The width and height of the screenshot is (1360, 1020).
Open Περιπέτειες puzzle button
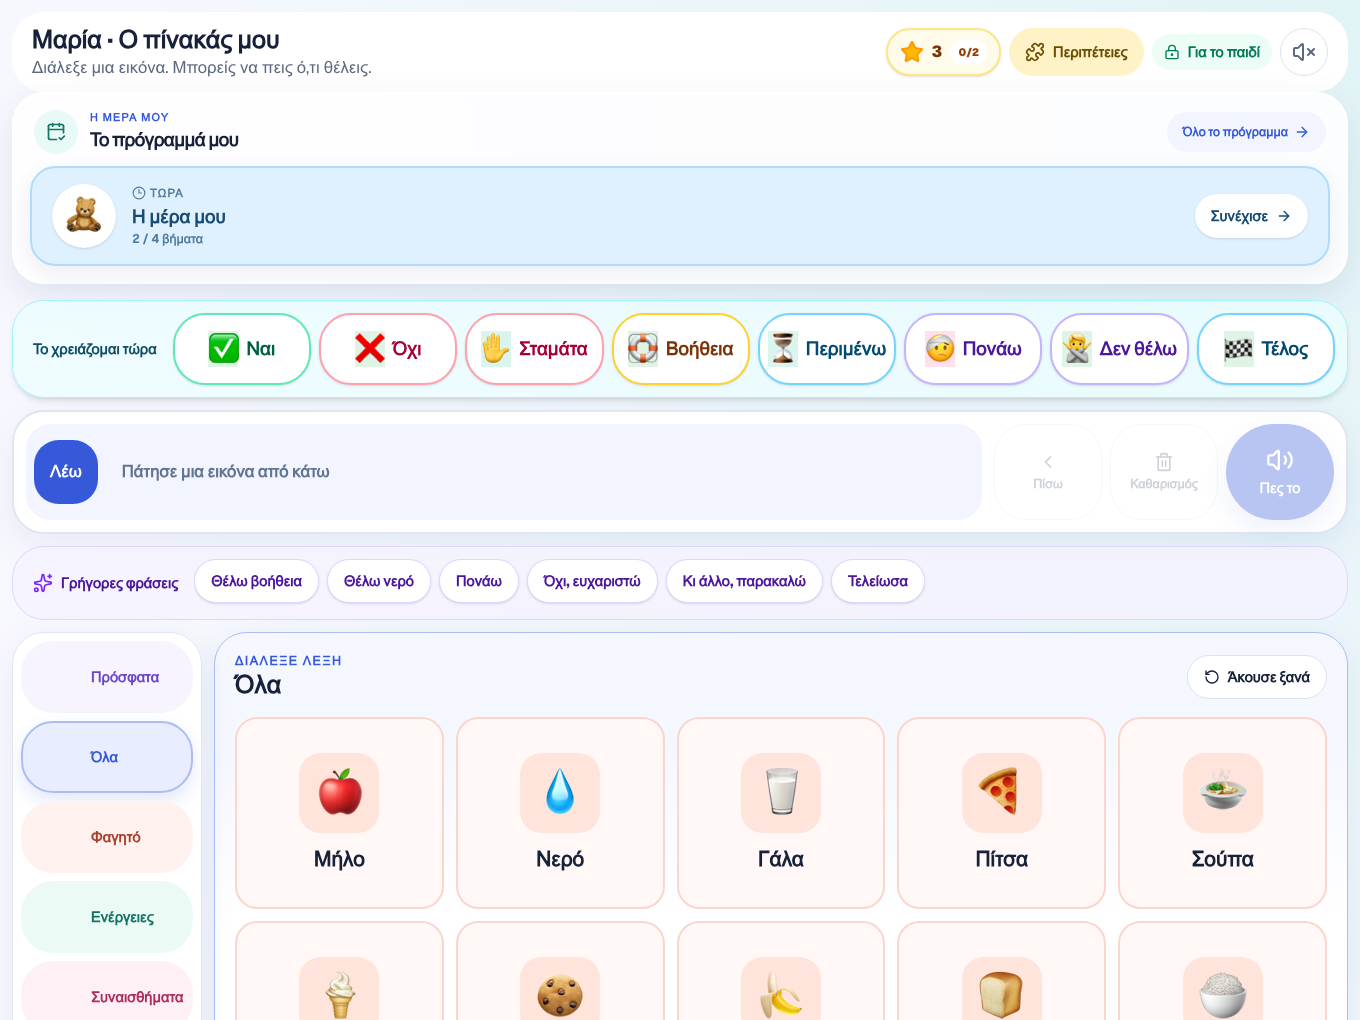[x=1076, y=52]
